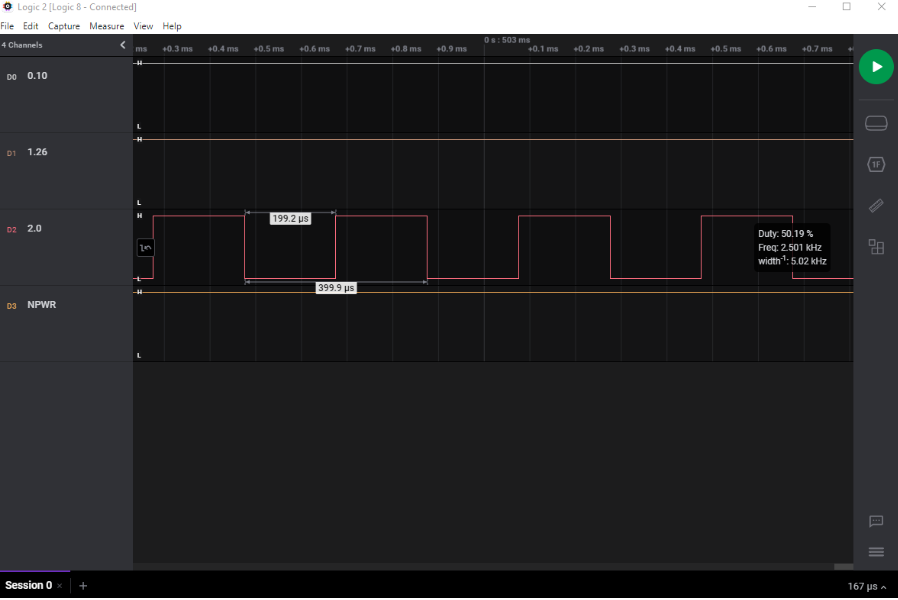The image size is (898, 600).
Task: Open the Extensions panel icon
Action: click(x=876, y=247)
